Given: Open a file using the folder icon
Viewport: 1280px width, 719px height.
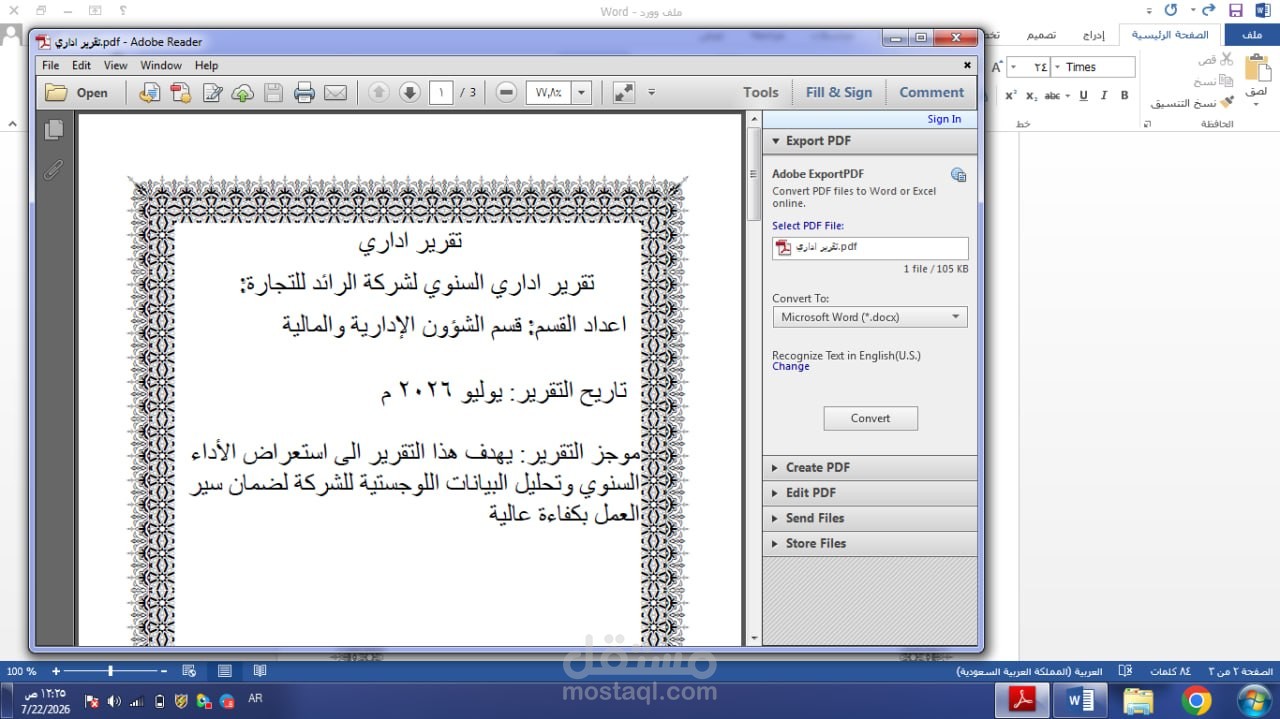Looking at the screenshot, I should (56, 93).
